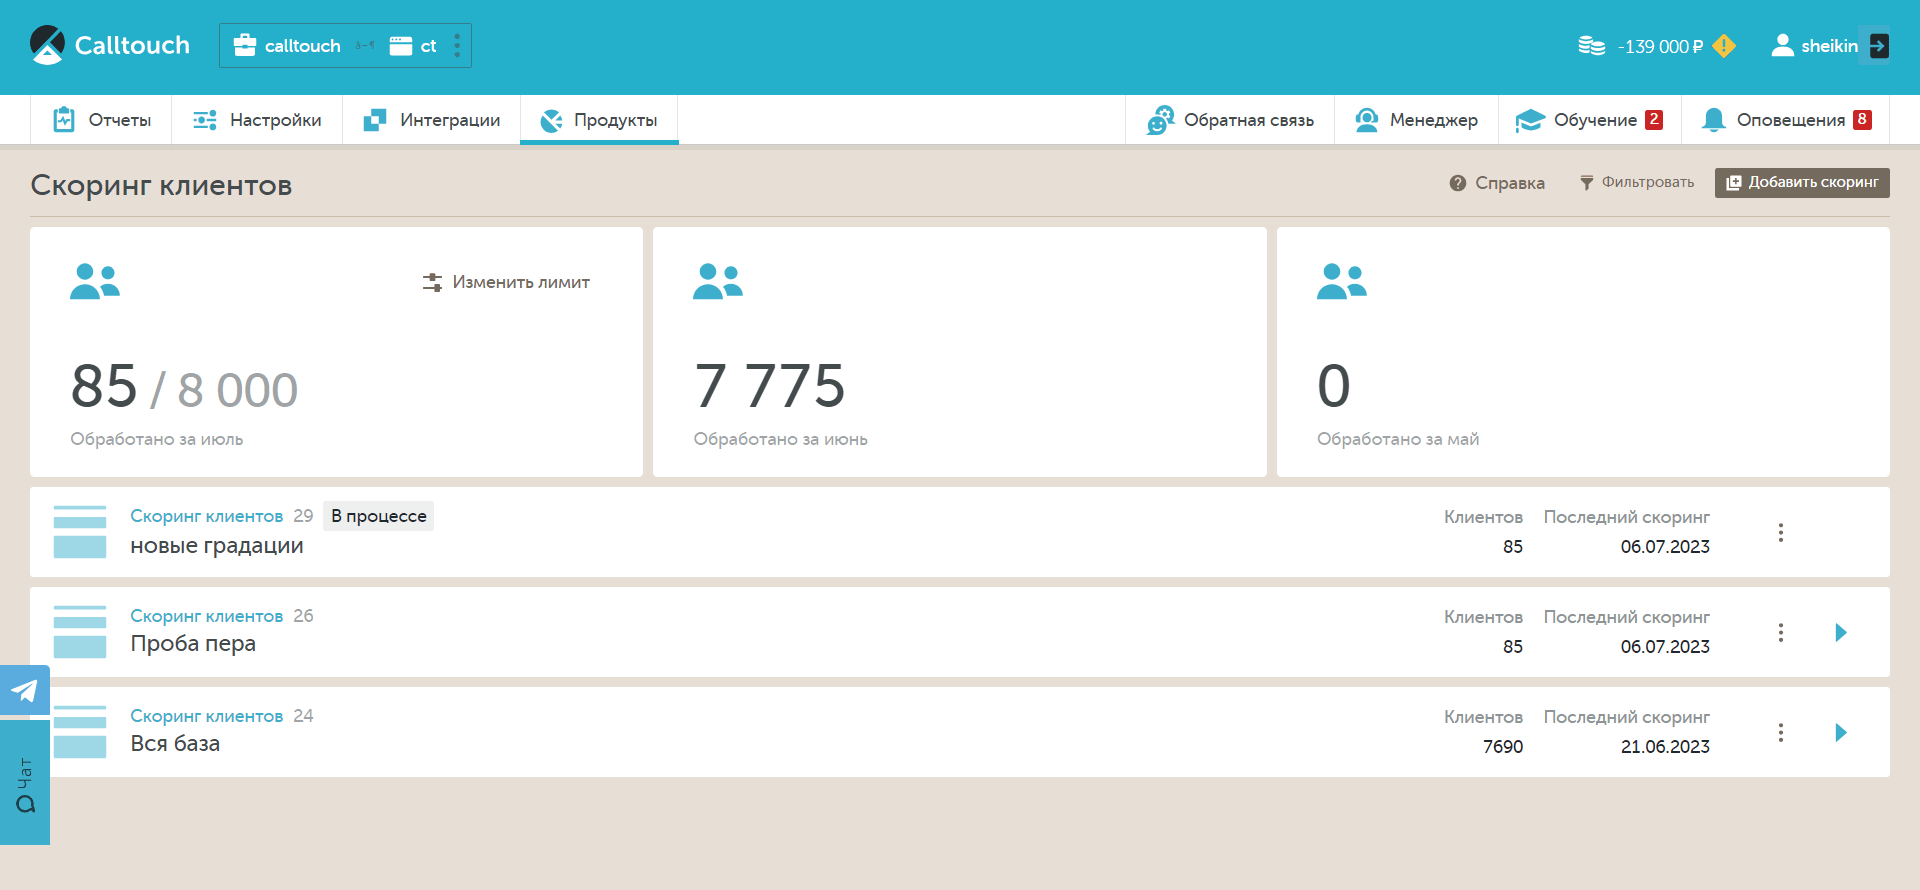
Task: Open options menu for Проба пера
Action: tap(1781, 632)
